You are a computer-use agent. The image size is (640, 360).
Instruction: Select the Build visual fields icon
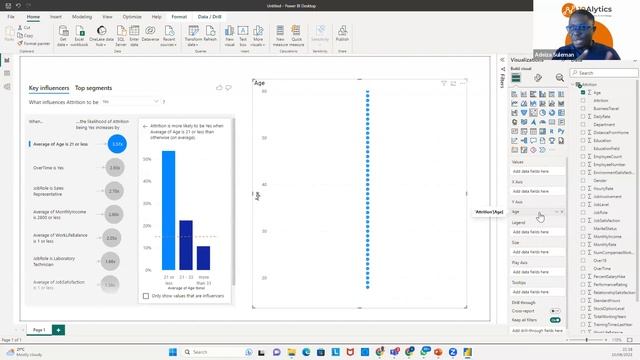pos(516,78)
